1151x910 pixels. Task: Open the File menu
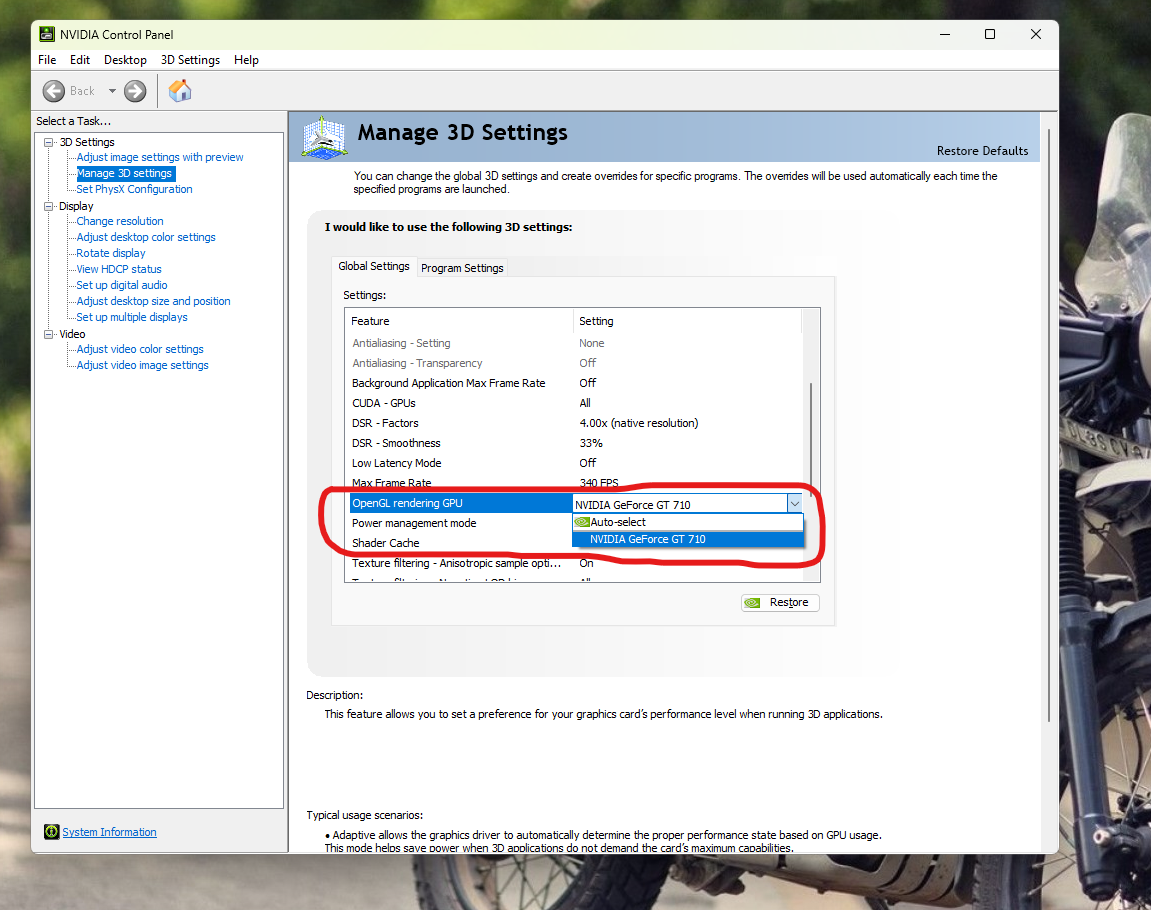[x=46, y=59]
